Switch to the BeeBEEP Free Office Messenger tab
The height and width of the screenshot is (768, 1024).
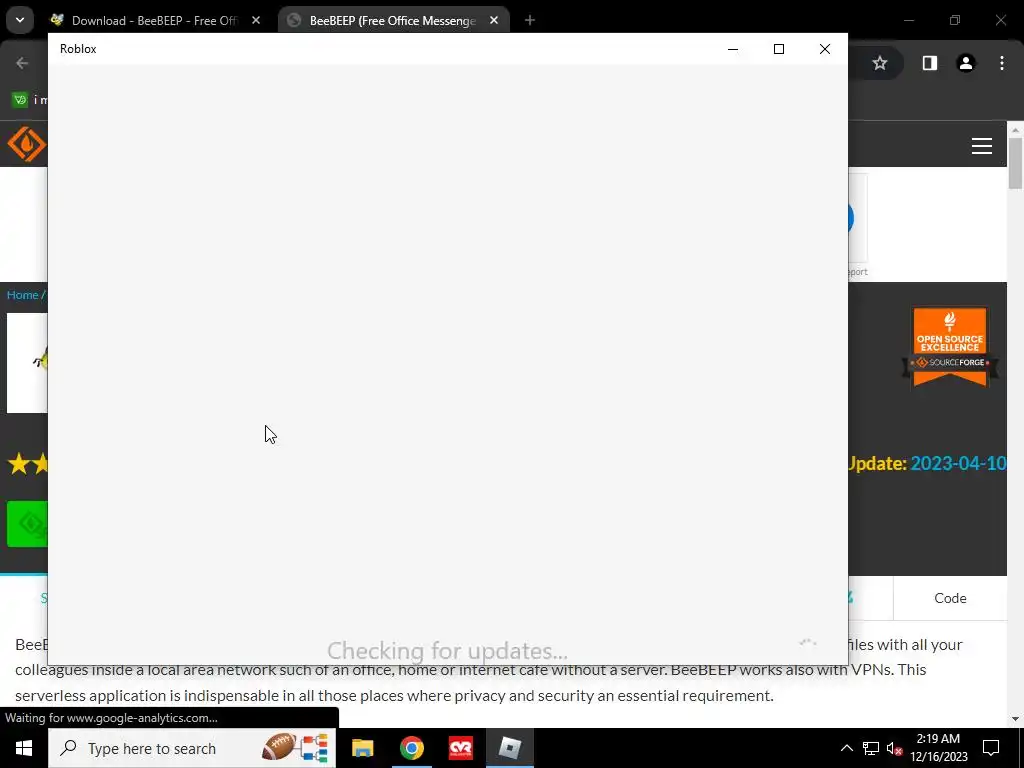tap(392, 20)
